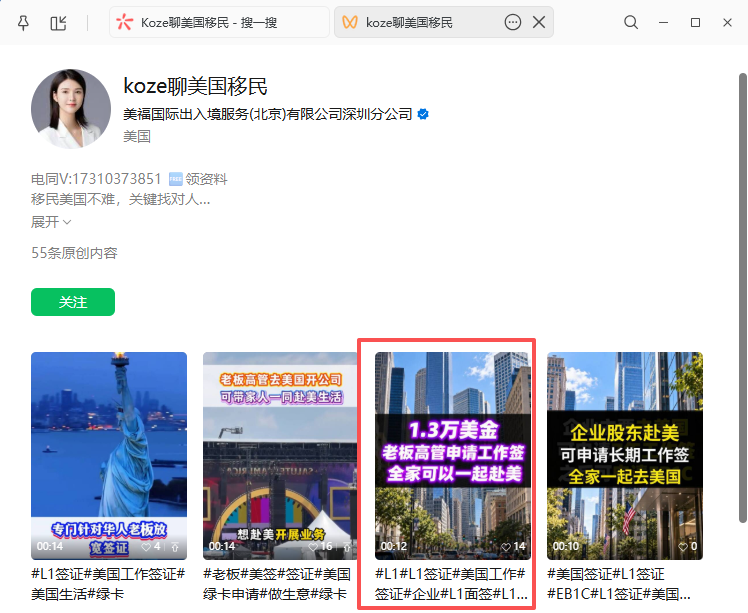748x613 pixels.
Task: Click the sidebar layout icon beside the pin
Action: pos(58,22)
